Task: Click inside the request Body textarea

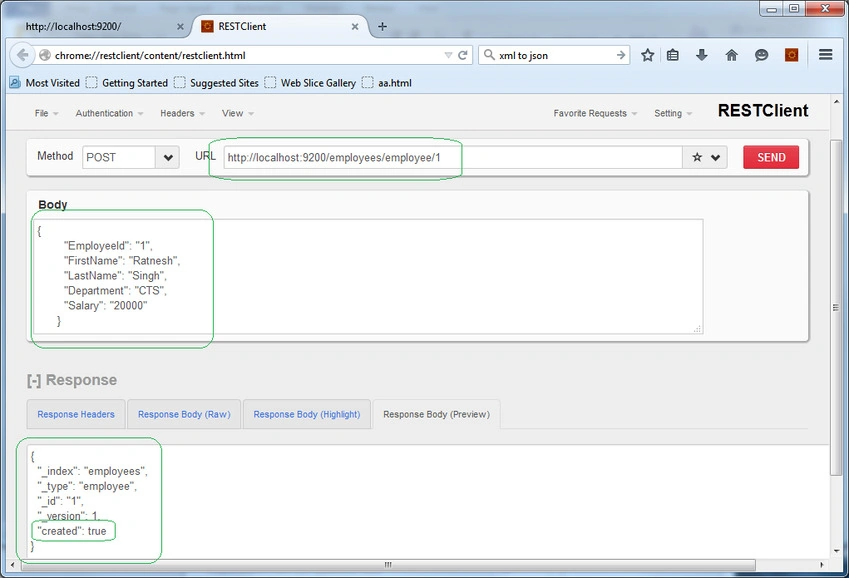Action: pyautogui.click(x=368, y=276)
